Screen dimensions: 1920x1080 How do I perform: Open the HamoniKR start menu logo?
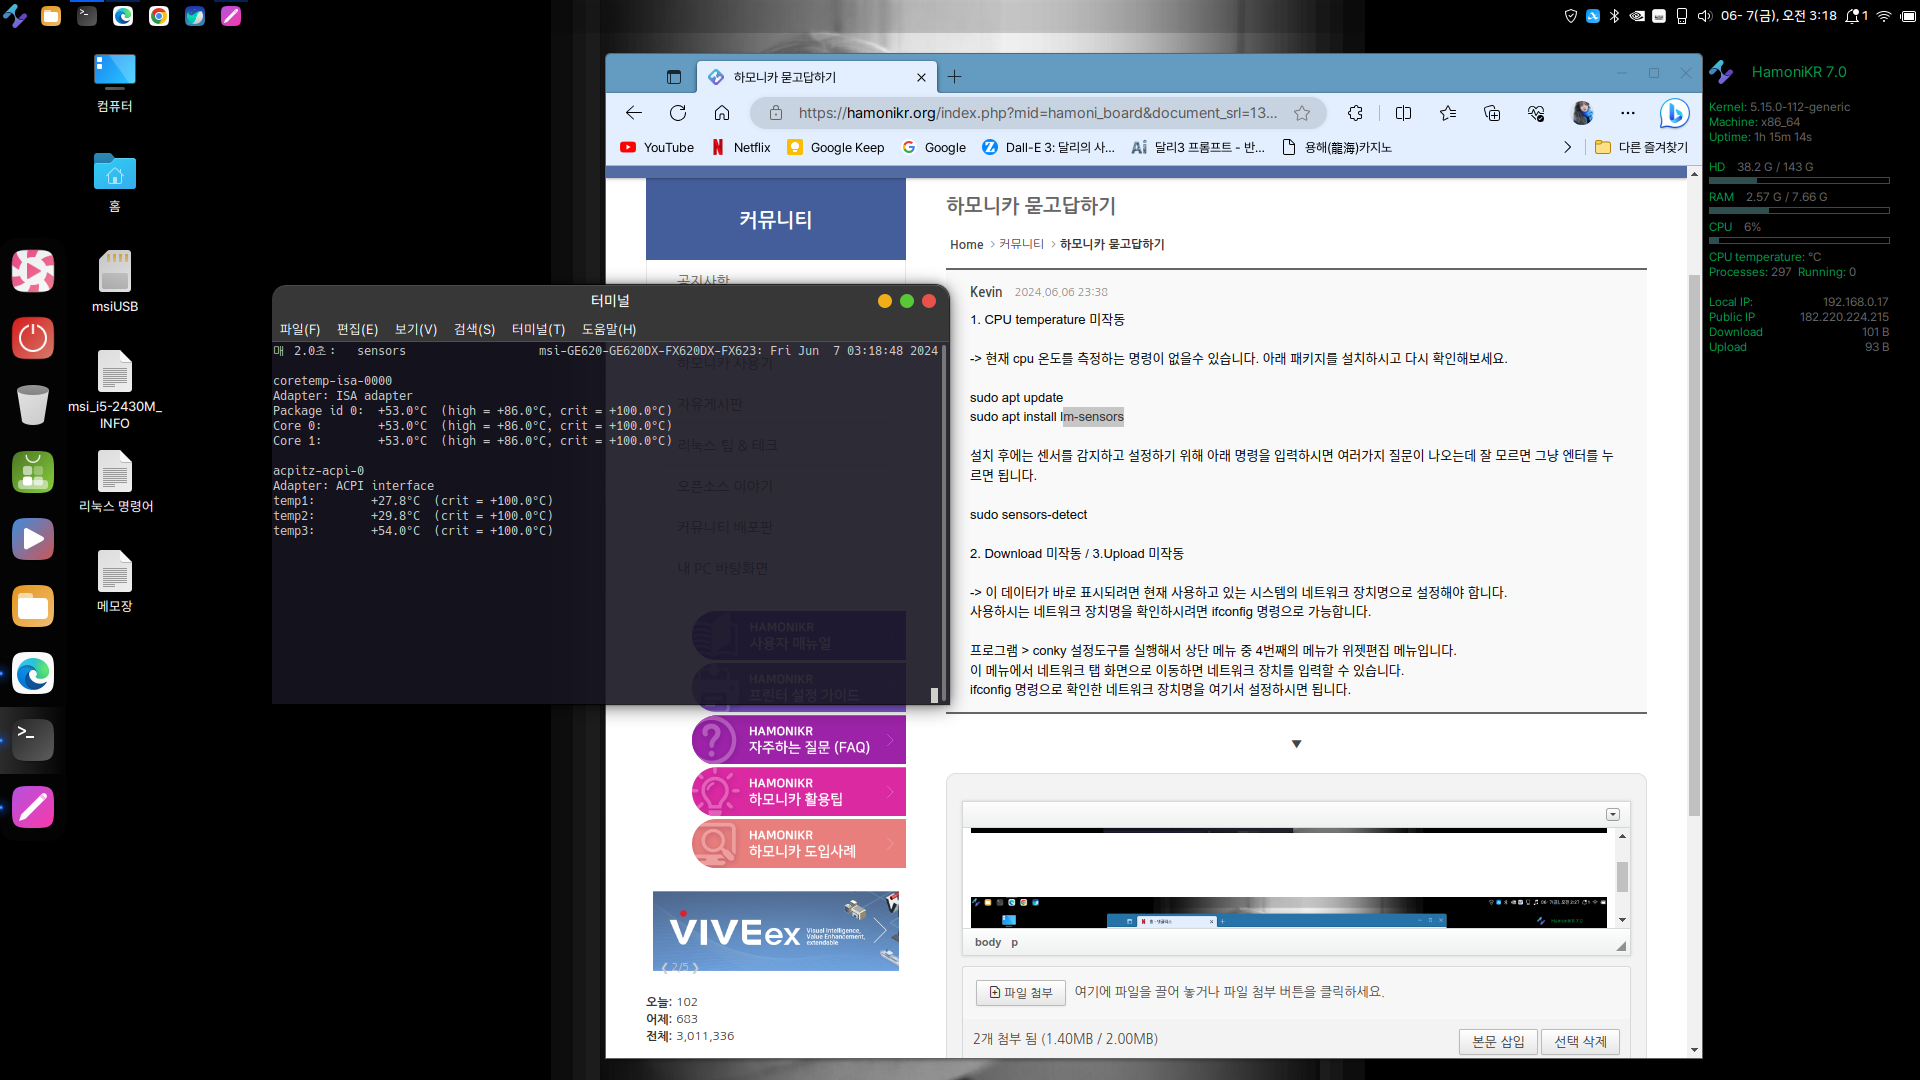pos(15,16)
